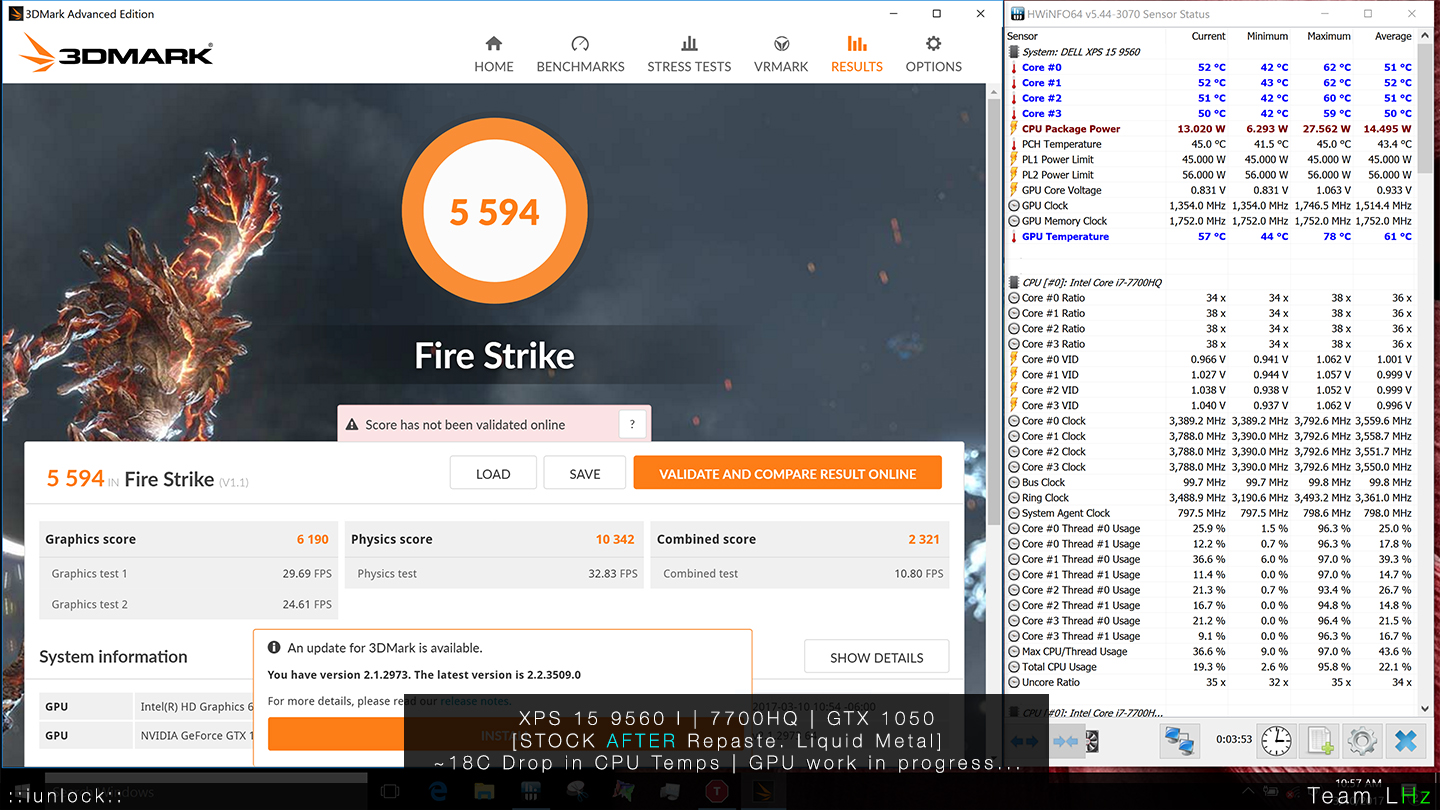Click the Graphics score value 6 190
This screenshot has height=810, width=1440.
coord(312,539)
